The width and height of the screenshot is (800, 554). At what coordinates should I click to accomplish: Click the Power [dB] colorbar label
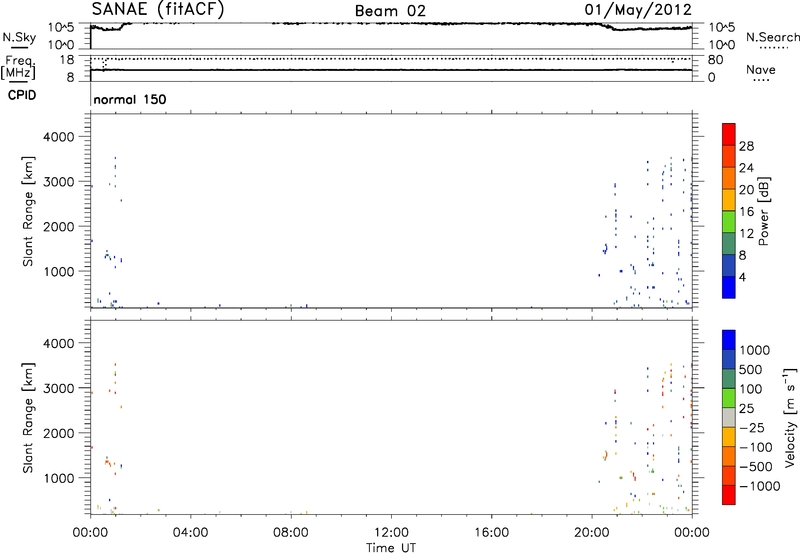[764, 211]
